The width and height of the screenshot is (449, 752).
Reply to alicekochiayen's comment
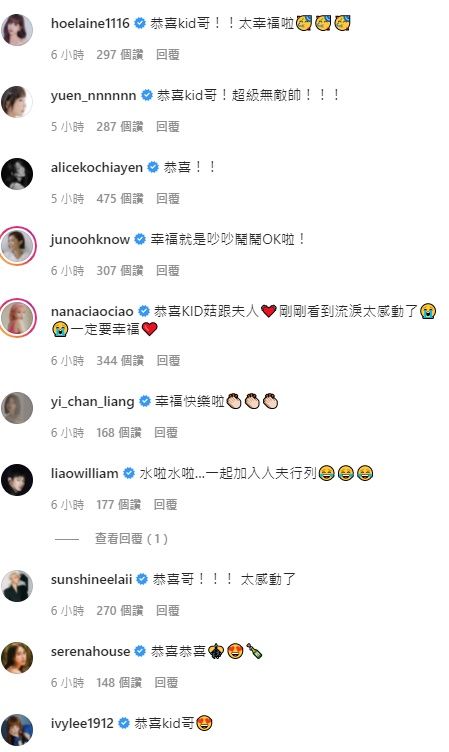point(168,199)
